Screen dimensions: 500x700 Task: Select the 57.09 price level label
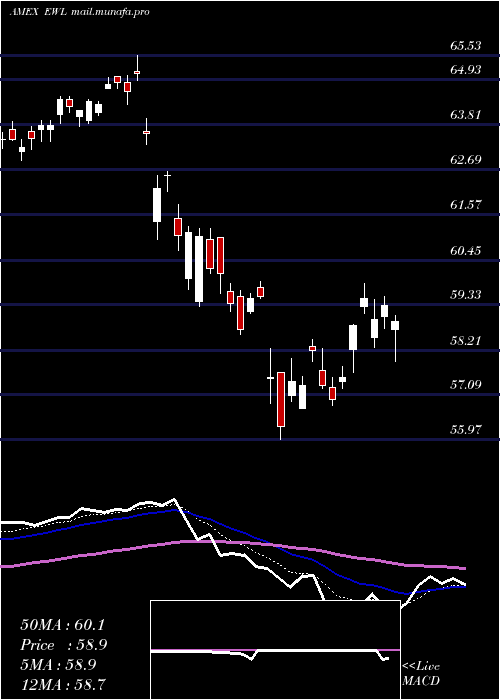point(466,384)
